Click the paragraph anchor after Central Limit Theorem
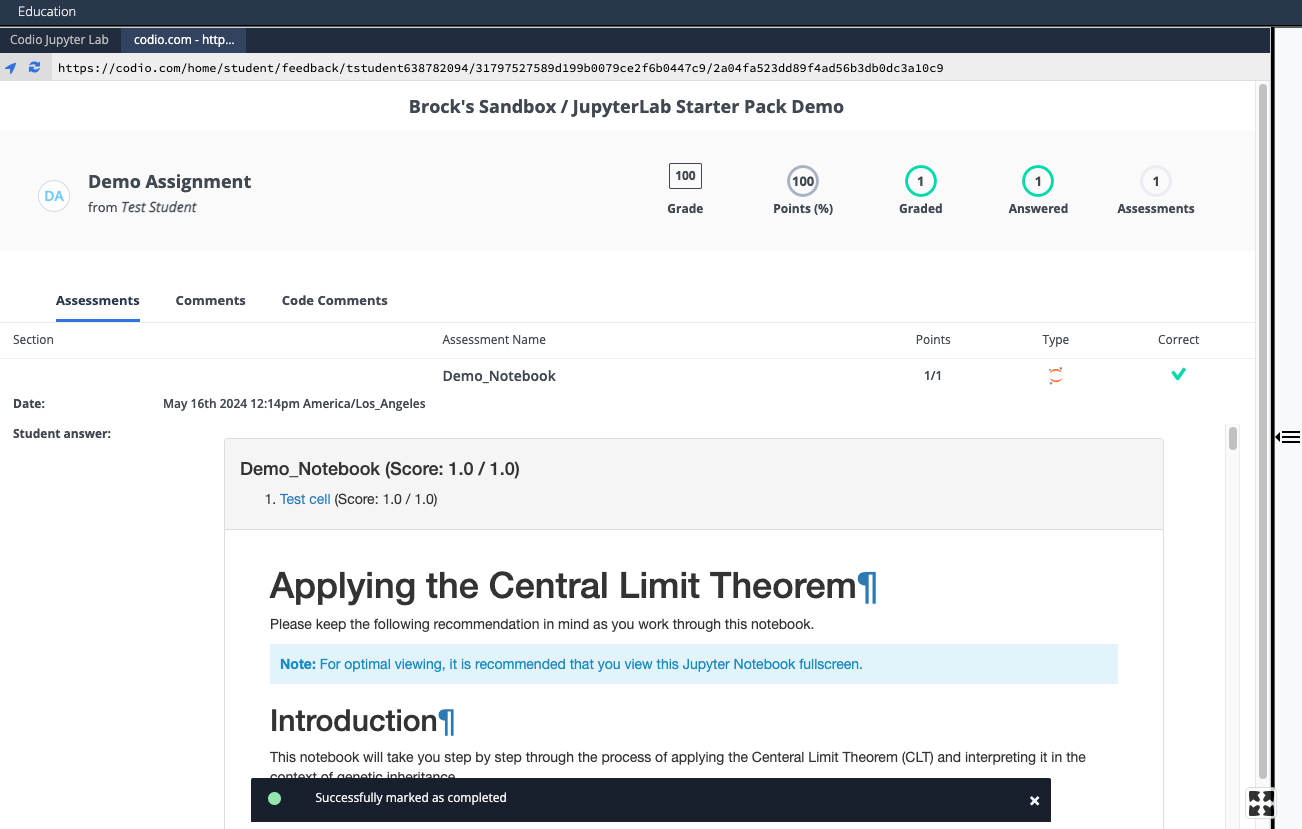Screen dimensions: 1302x829 point(867,586)
